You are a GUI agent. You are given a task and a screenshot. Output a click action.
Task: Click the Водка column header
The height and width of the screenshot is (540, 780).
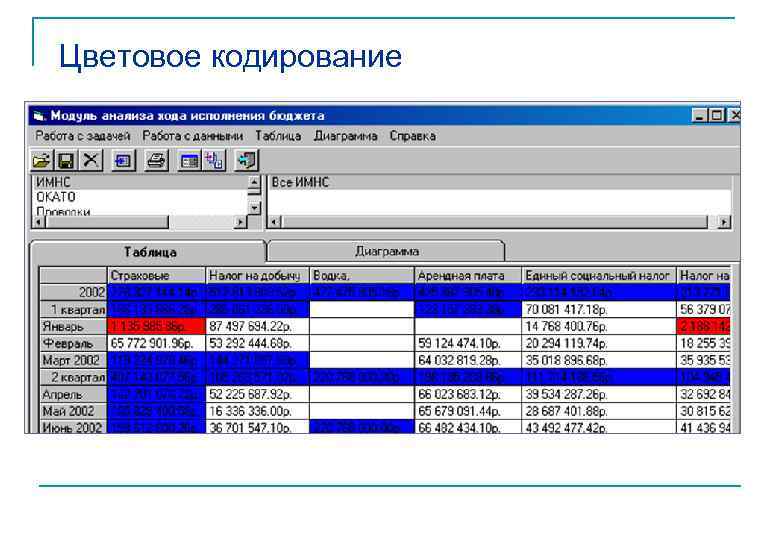click(x=362, y=275)
